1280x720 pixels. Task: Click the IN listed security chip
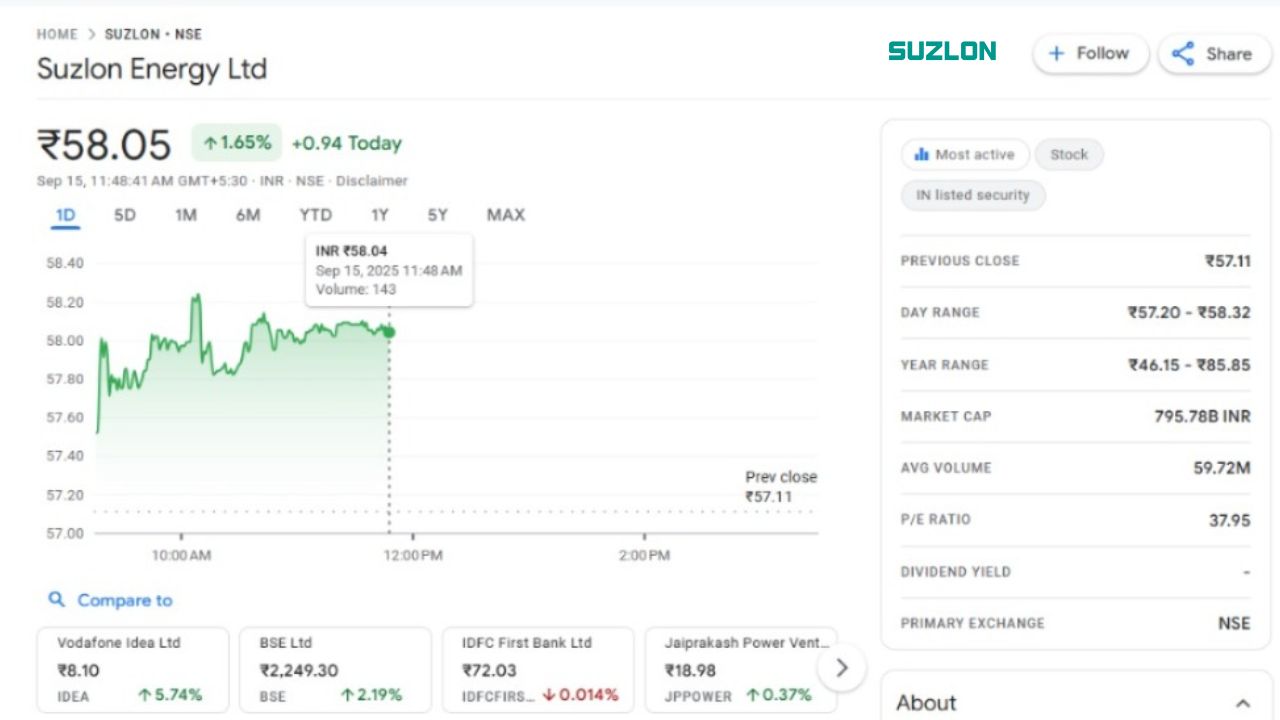coord(973,195)
